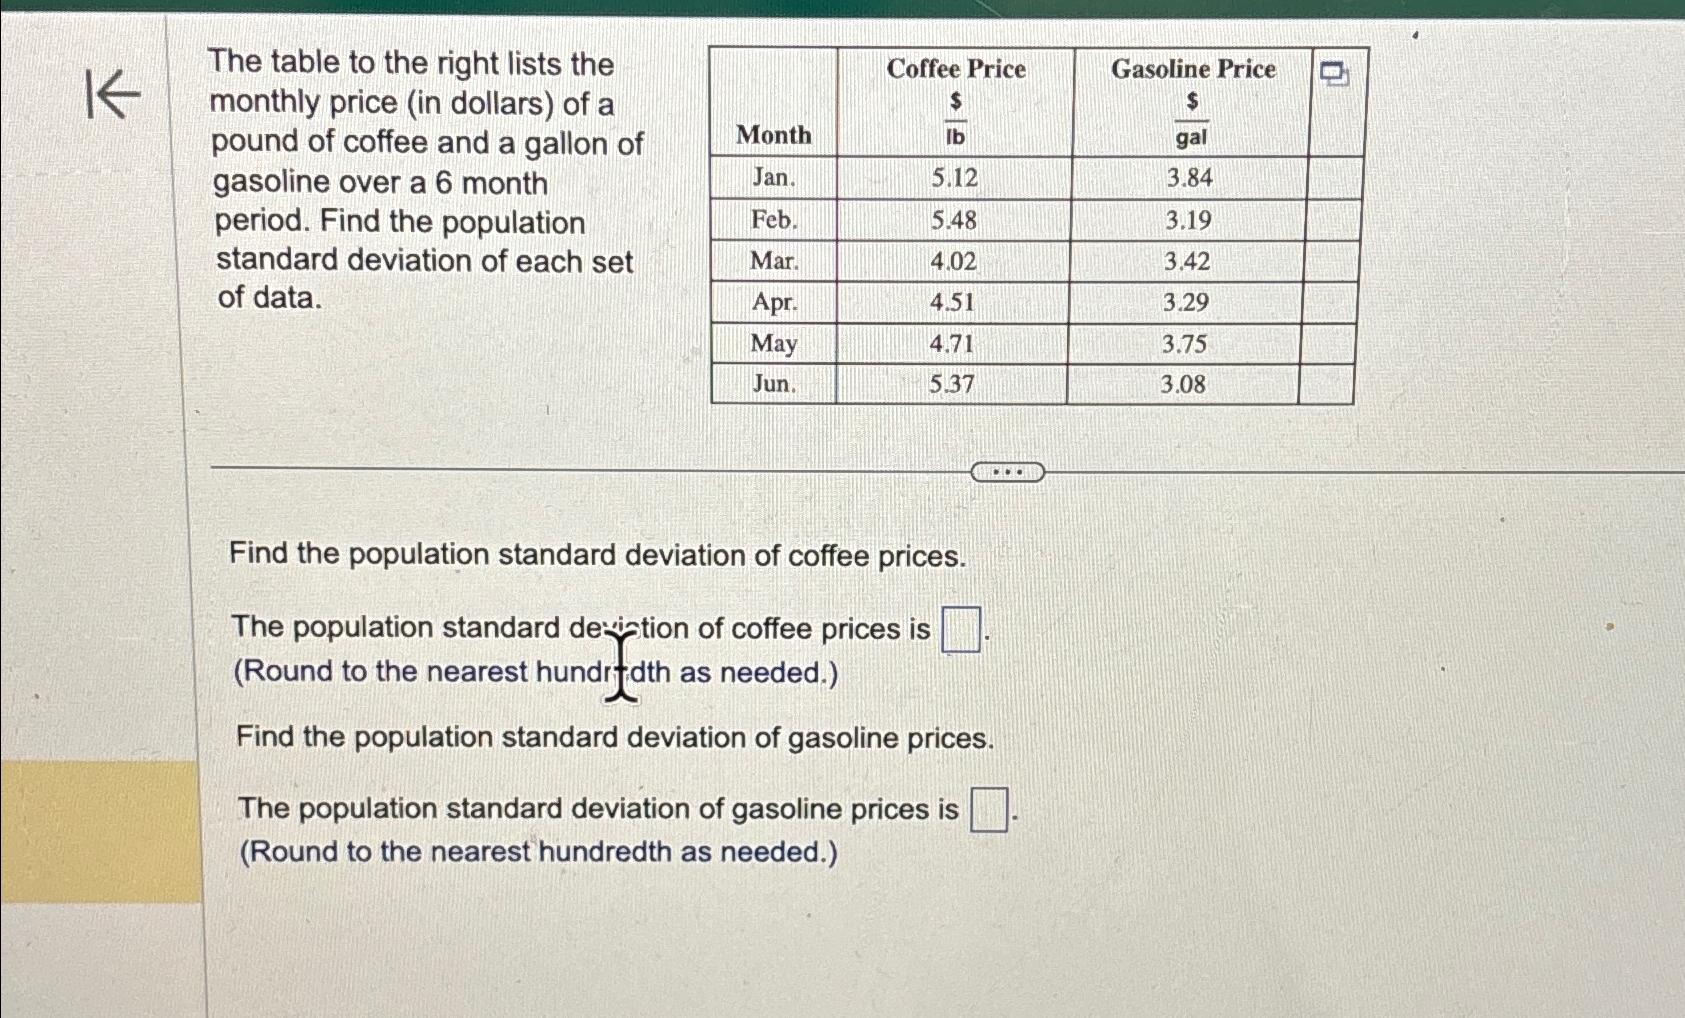Click the ellipsis divider between question sections
The image size is (1685, 1018).
point(1007,471)
